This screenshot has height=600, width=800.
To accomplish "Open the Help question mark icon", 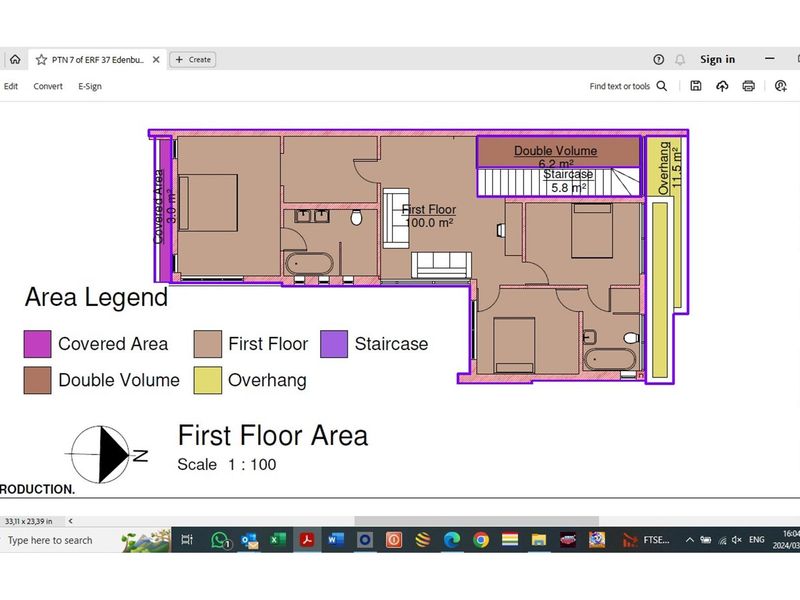I will click(658, 60).
